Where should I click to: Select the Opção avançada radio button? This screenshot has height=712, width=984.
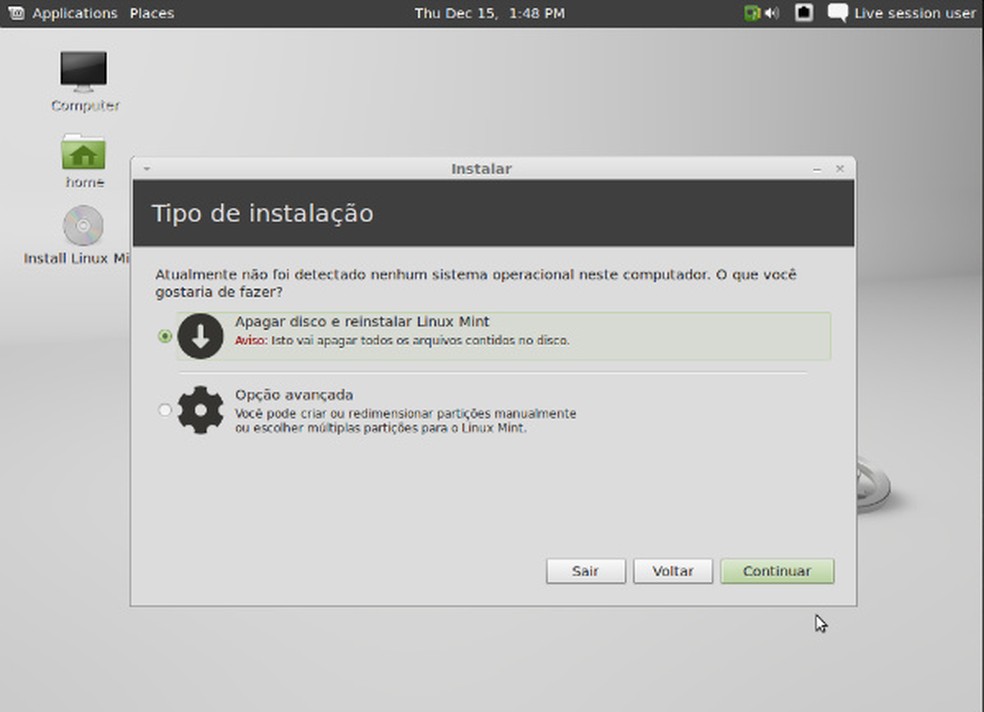point(164,410)
